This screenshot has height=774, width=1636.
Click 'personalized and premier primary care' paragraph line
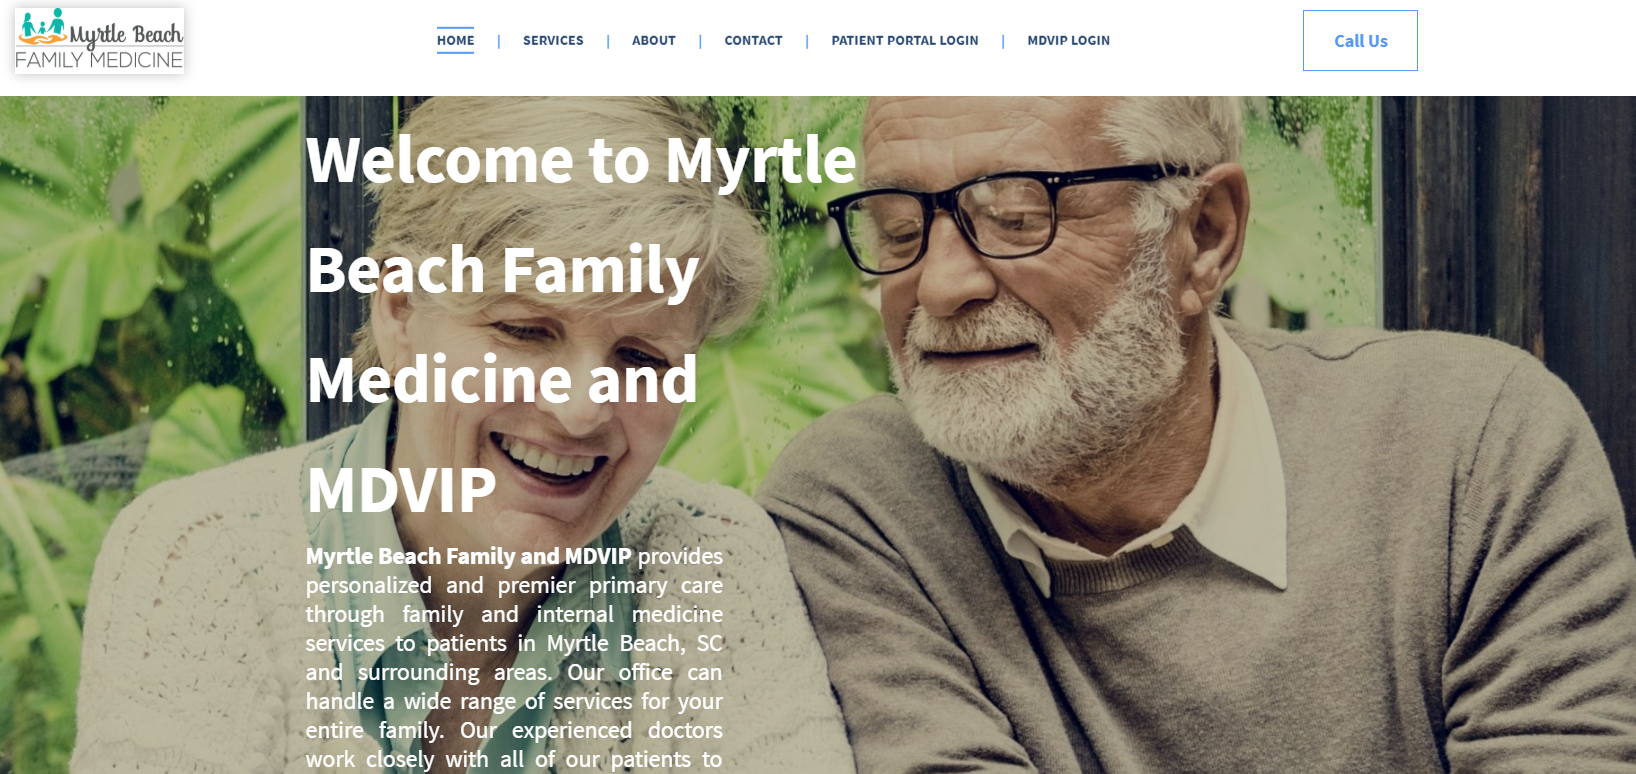514,585
